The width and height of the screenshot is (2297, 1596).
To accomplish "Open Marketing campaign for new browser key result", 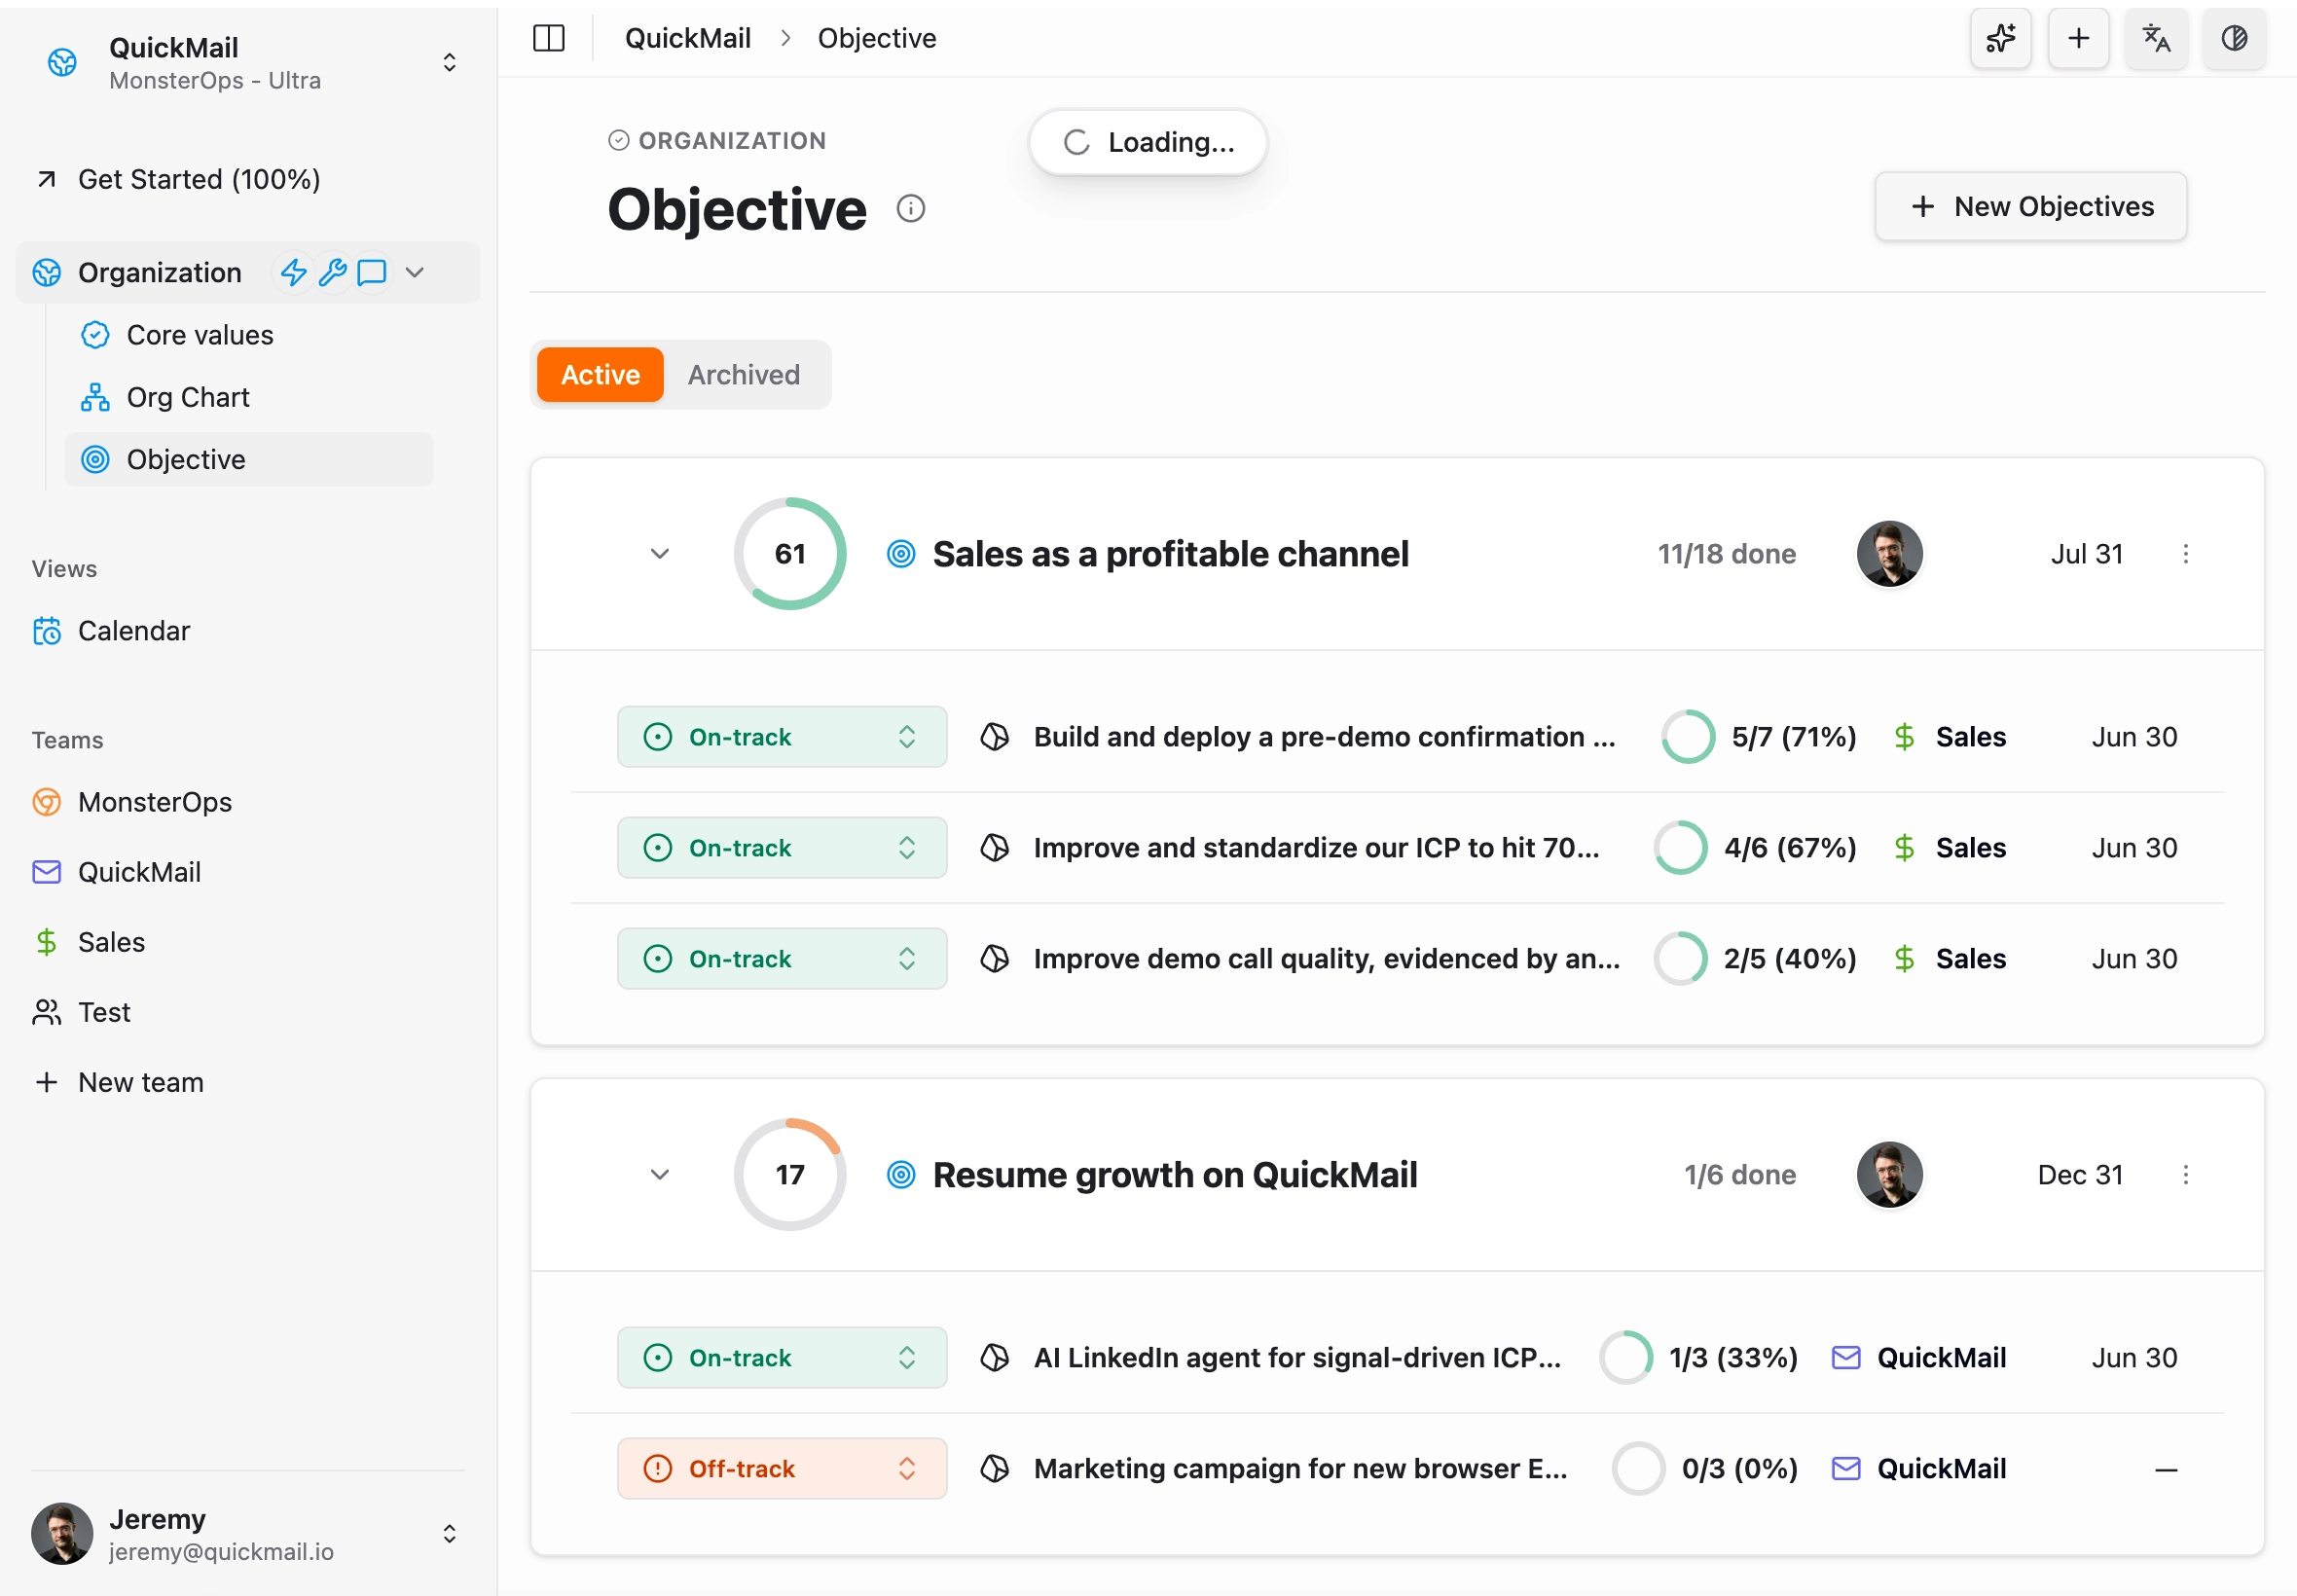I will [1300, 1468].
